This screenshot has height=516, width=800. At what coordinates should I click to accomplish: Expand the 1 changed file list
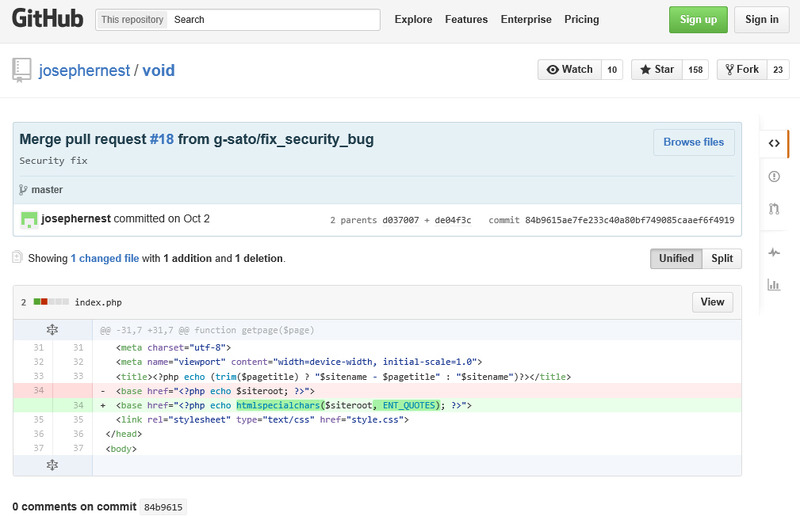(104, 258)
